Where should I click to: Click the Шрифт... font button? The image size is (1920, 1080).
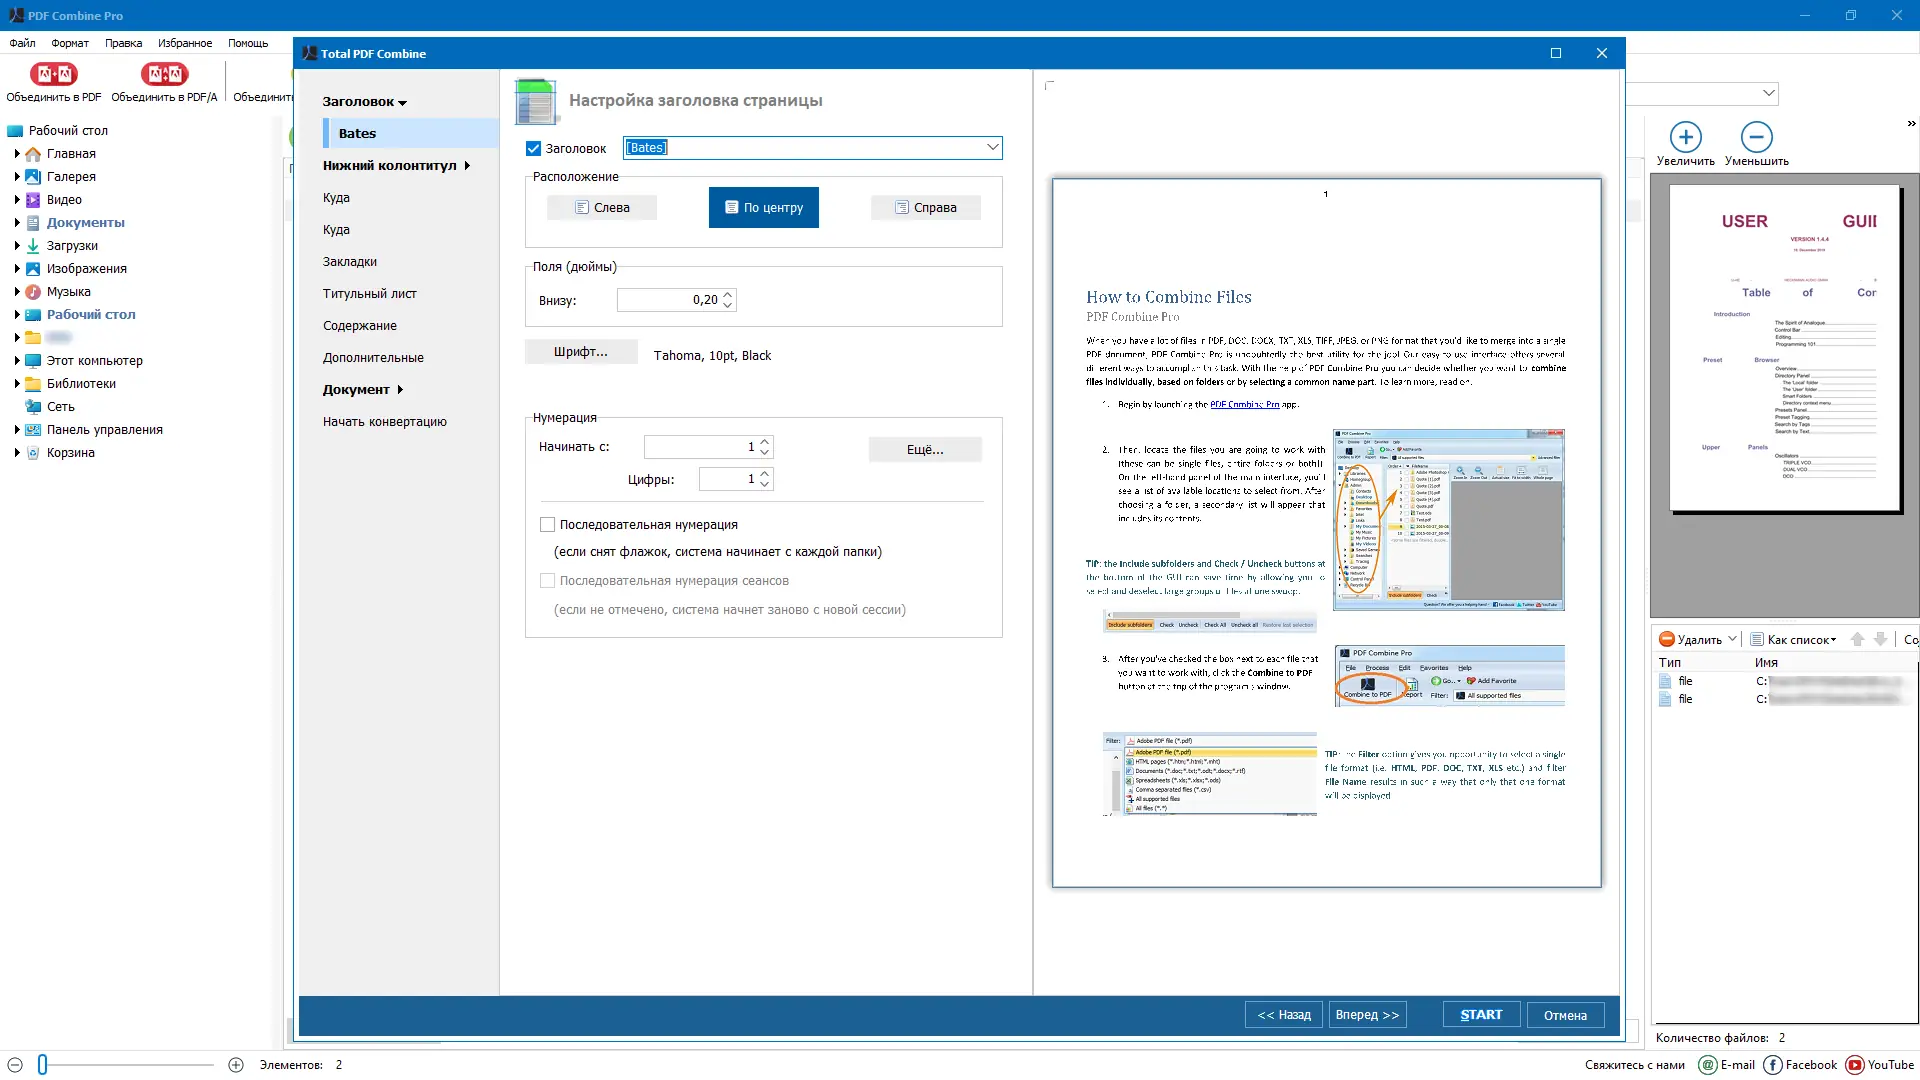click(x=581, y=352)
